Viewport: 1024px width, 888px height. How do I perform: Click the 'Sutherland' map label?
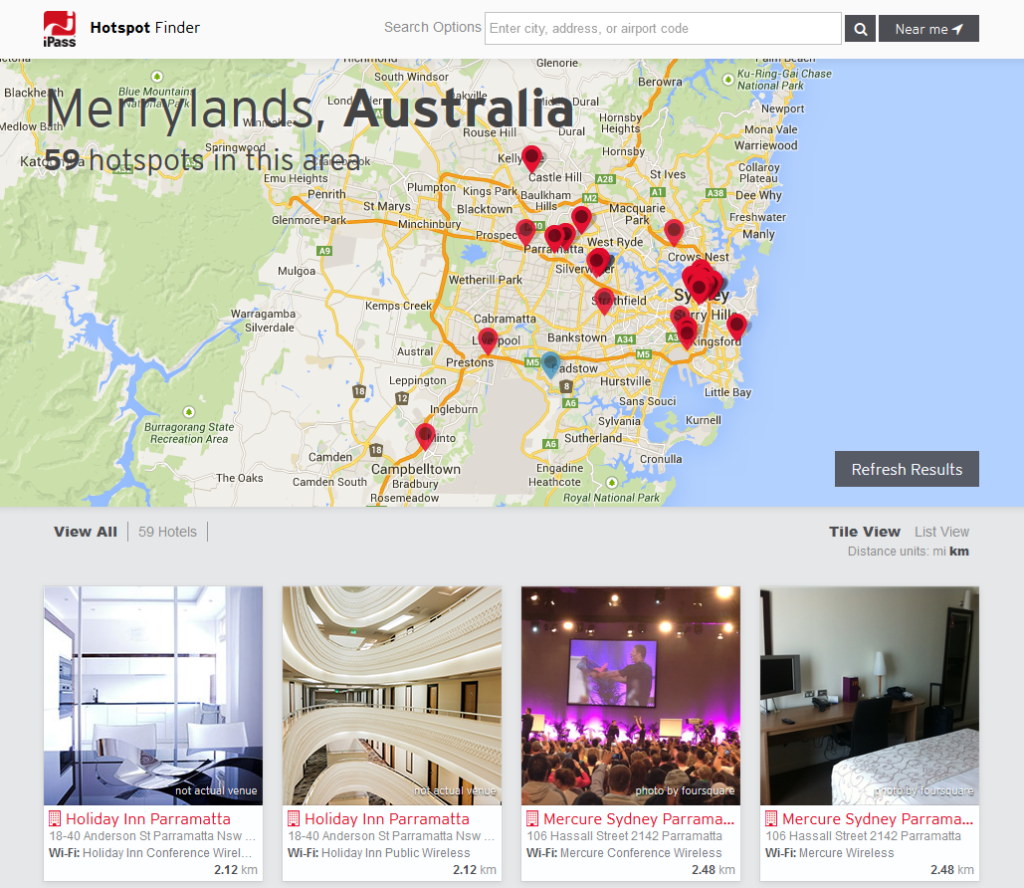pos(593,438)
